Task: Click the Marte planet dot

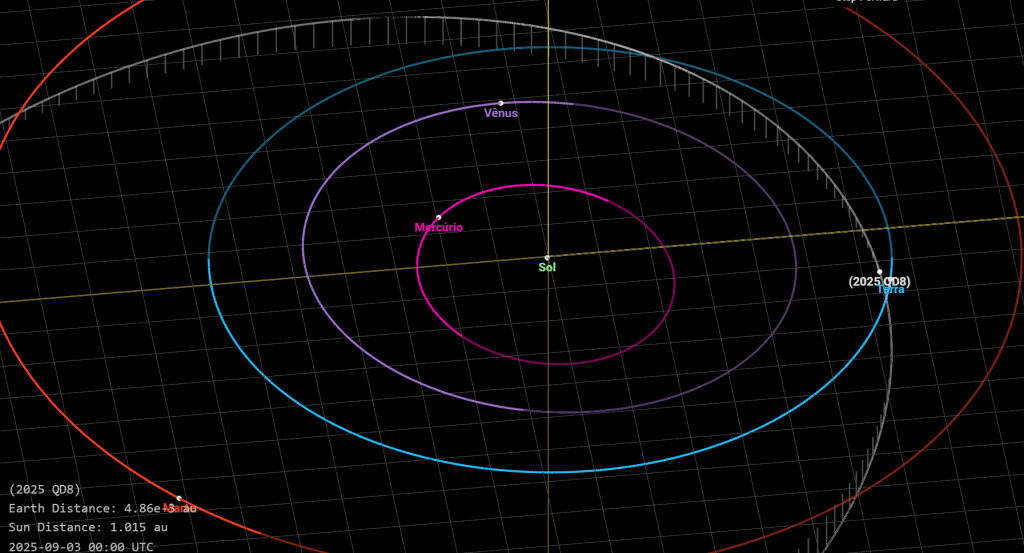Action: pos(179,498)
